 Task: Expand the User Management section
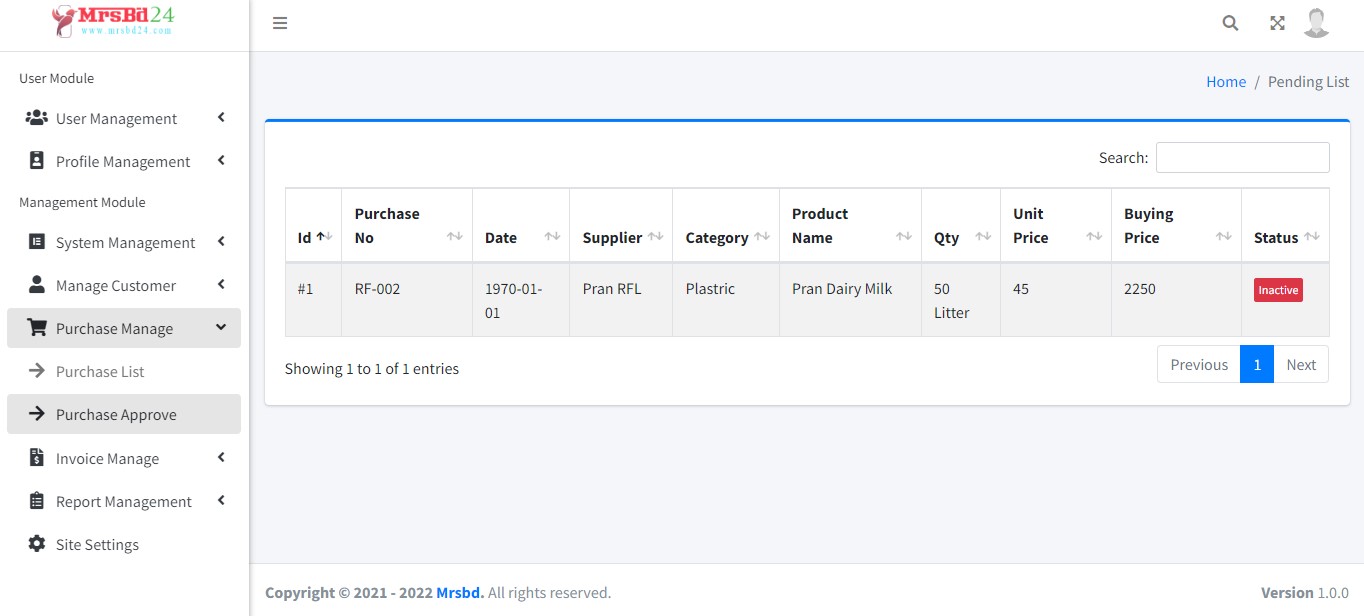pos(221,117)
